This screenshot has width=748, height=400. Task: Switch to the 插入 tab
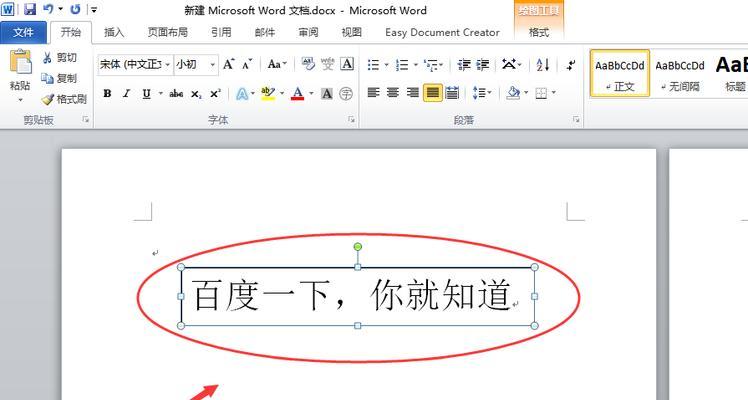click(x=114, y=32)
